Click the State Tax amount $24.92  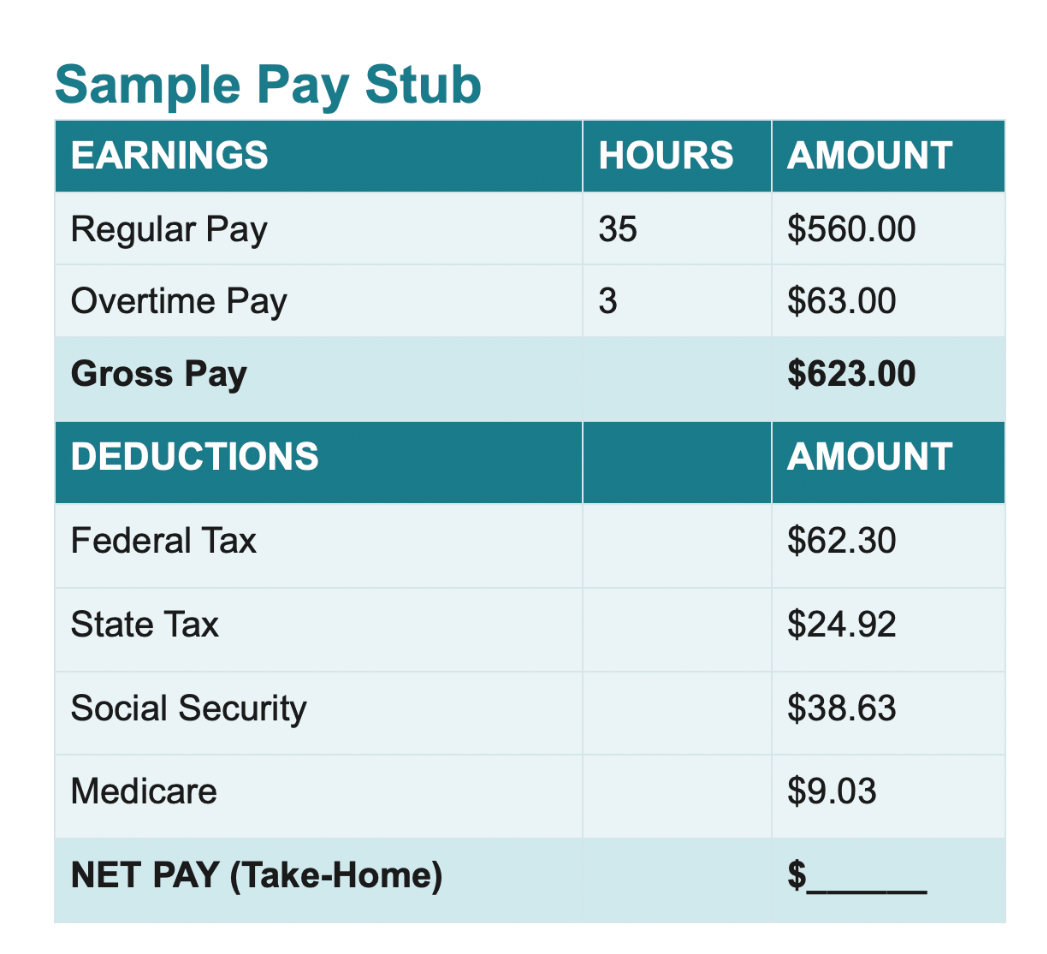[x=841, y=625]
